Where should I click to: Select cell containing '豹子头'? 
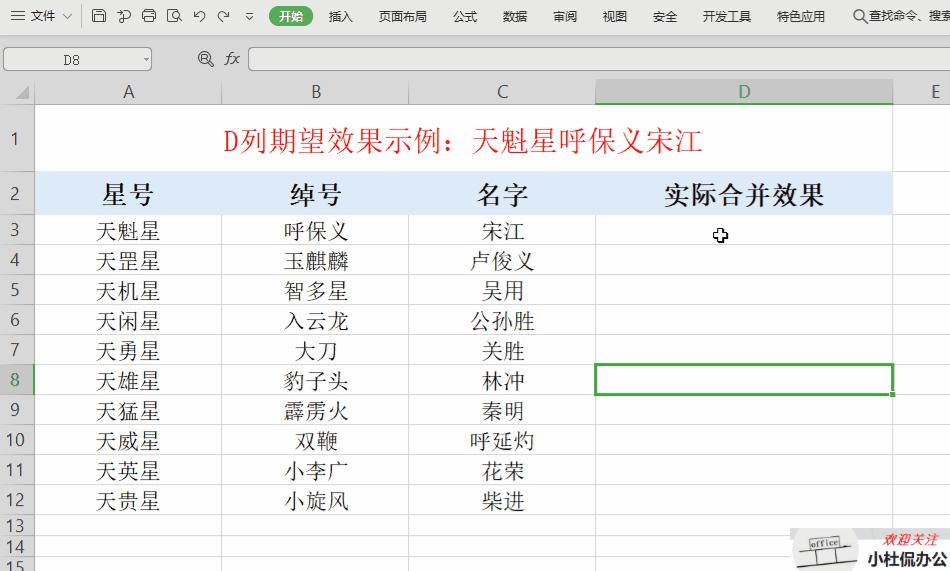pyautogui.click(x=315, y=380)
